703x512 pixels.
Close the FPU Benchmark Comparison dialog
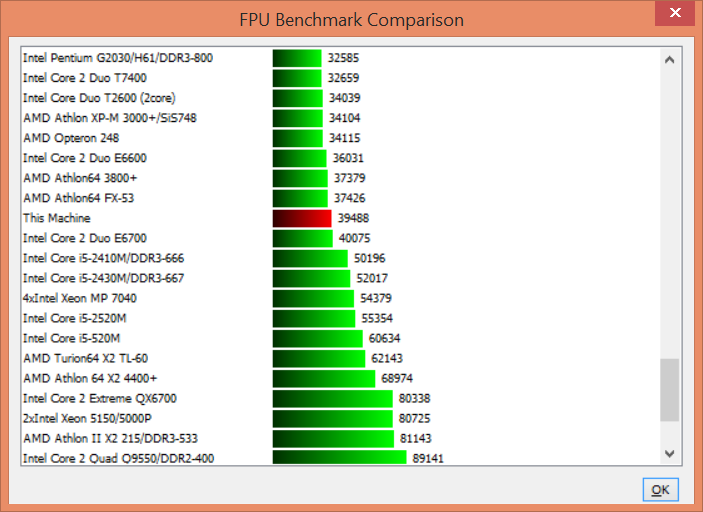(675, 13)
